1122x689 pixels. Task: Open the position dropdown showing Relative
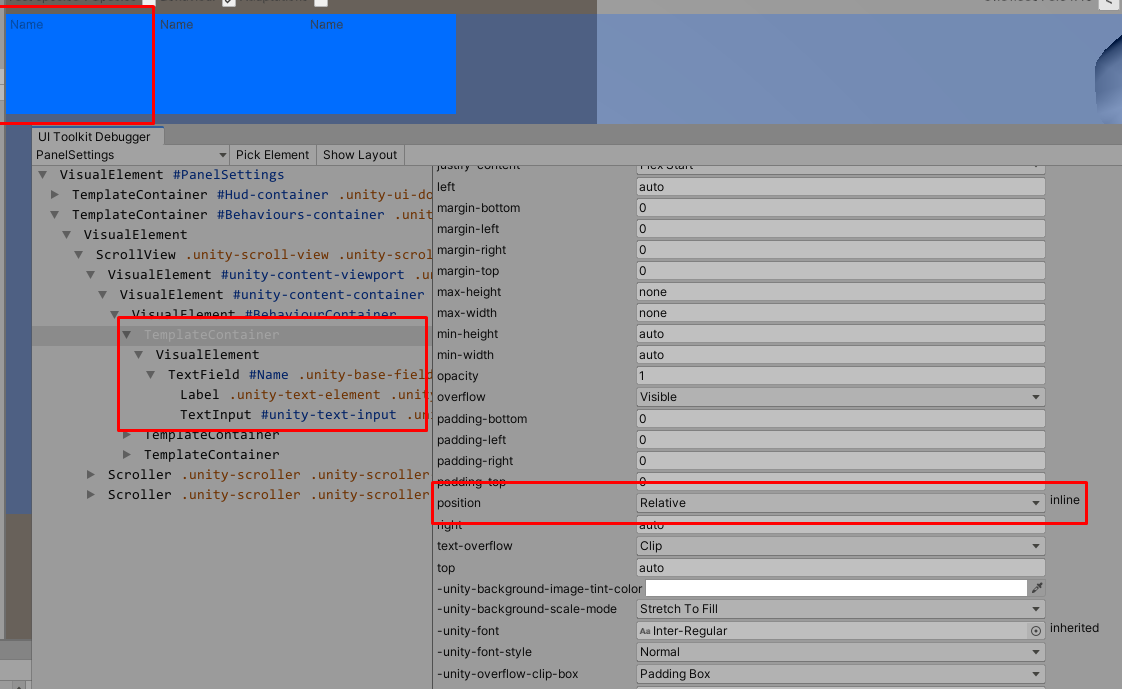pos(840,503)
